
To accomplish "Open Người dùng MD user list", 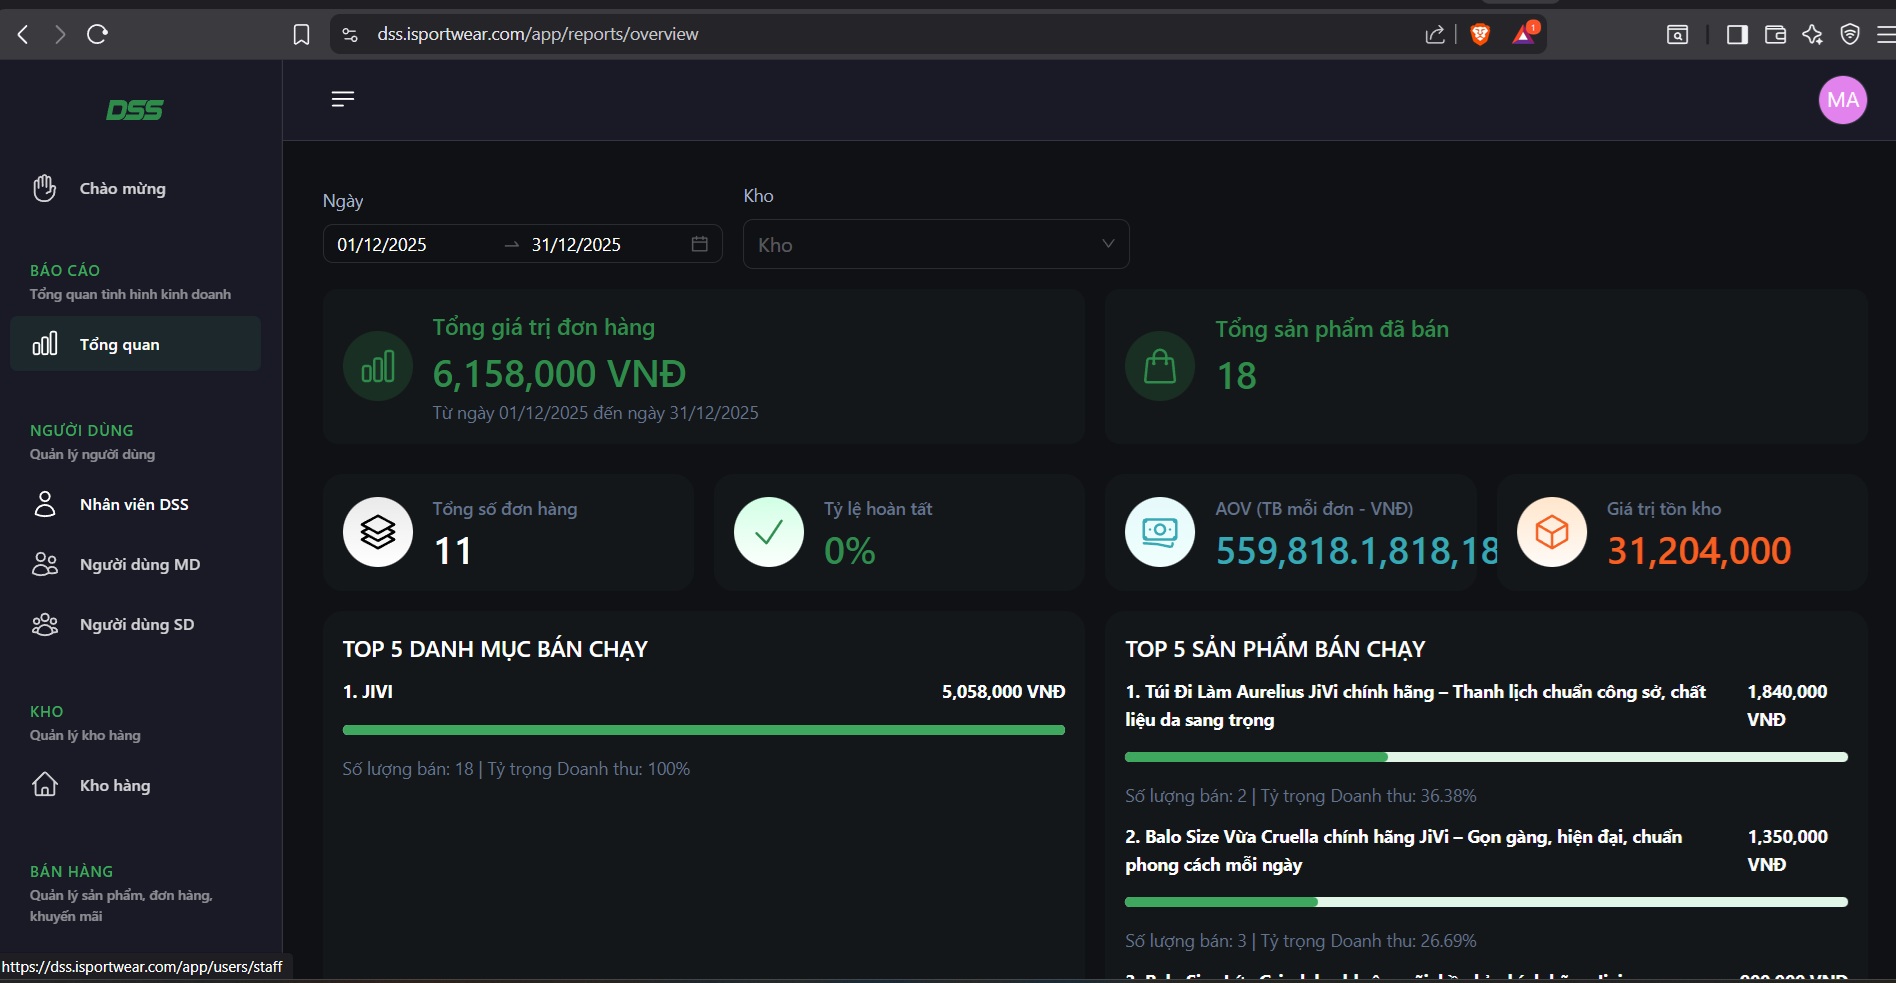I will [x=140, y=565].
